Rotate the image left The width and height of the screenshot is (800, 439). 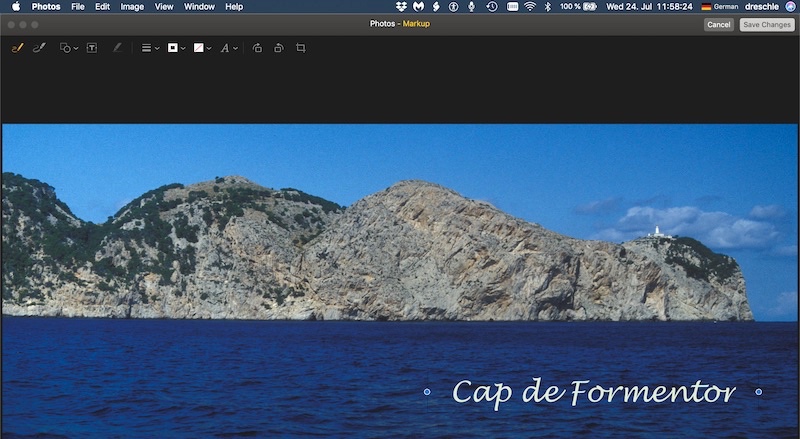pos(257,47)
